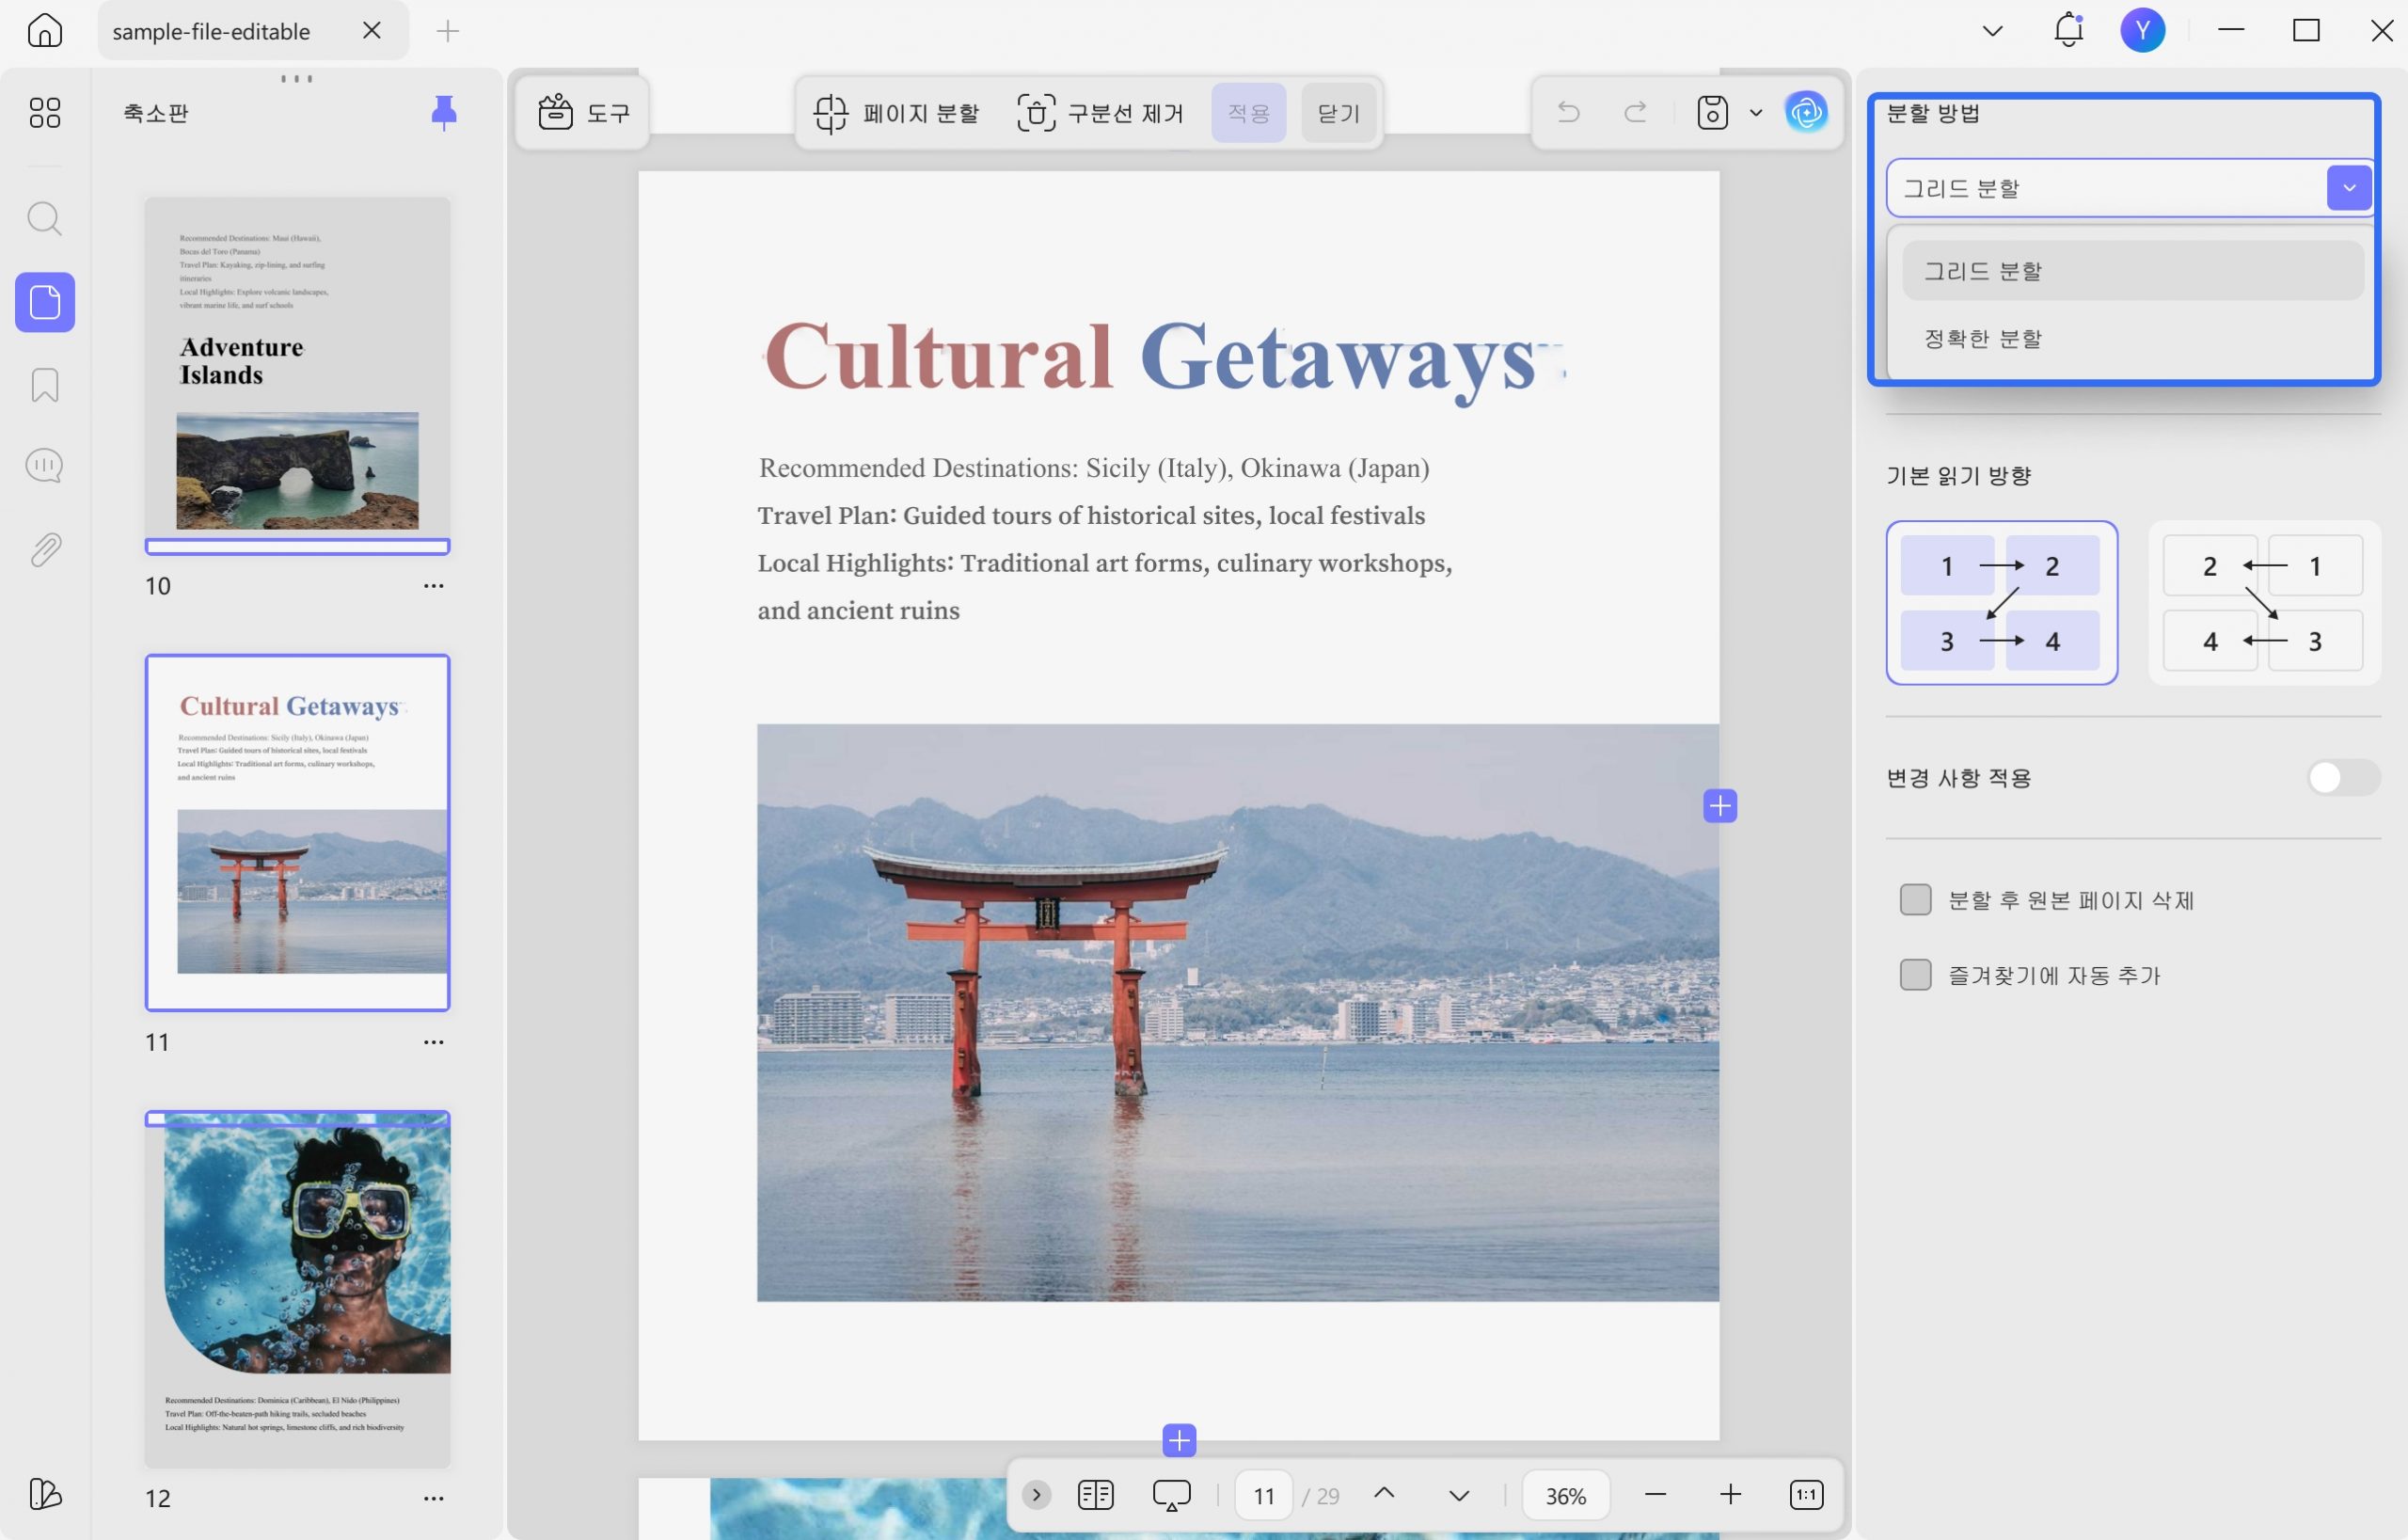Click the notification bell icon
Viewport: 2408px width, 1540px height.
(2068, 30)
